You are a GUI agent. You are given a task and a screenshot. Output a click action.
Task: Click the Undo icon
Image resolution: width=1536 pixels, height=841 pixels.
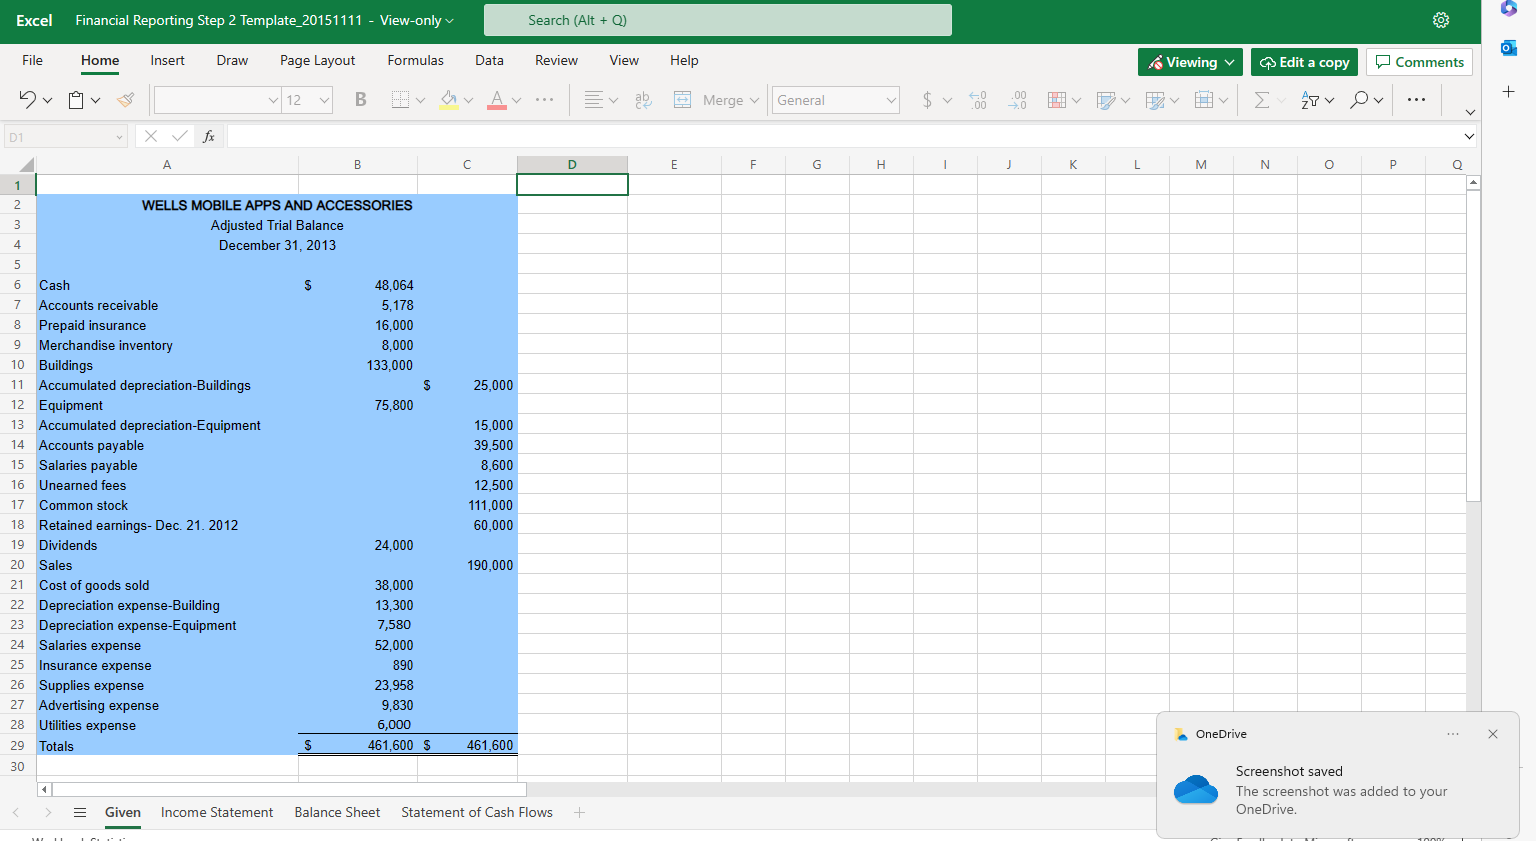point(28,99)
